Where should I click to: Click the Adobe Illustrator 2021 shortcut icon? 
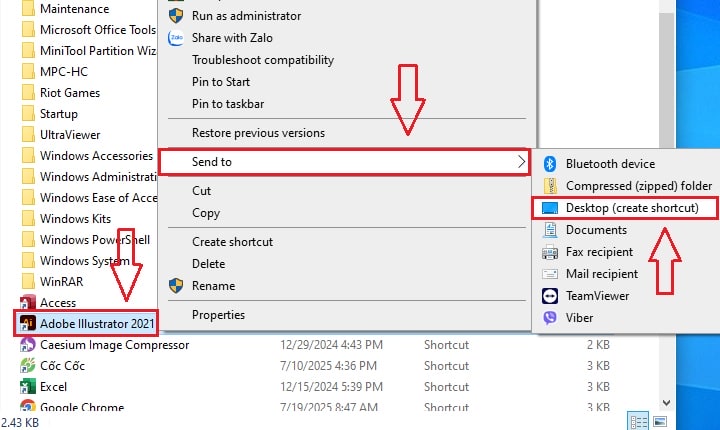point(28,324)
